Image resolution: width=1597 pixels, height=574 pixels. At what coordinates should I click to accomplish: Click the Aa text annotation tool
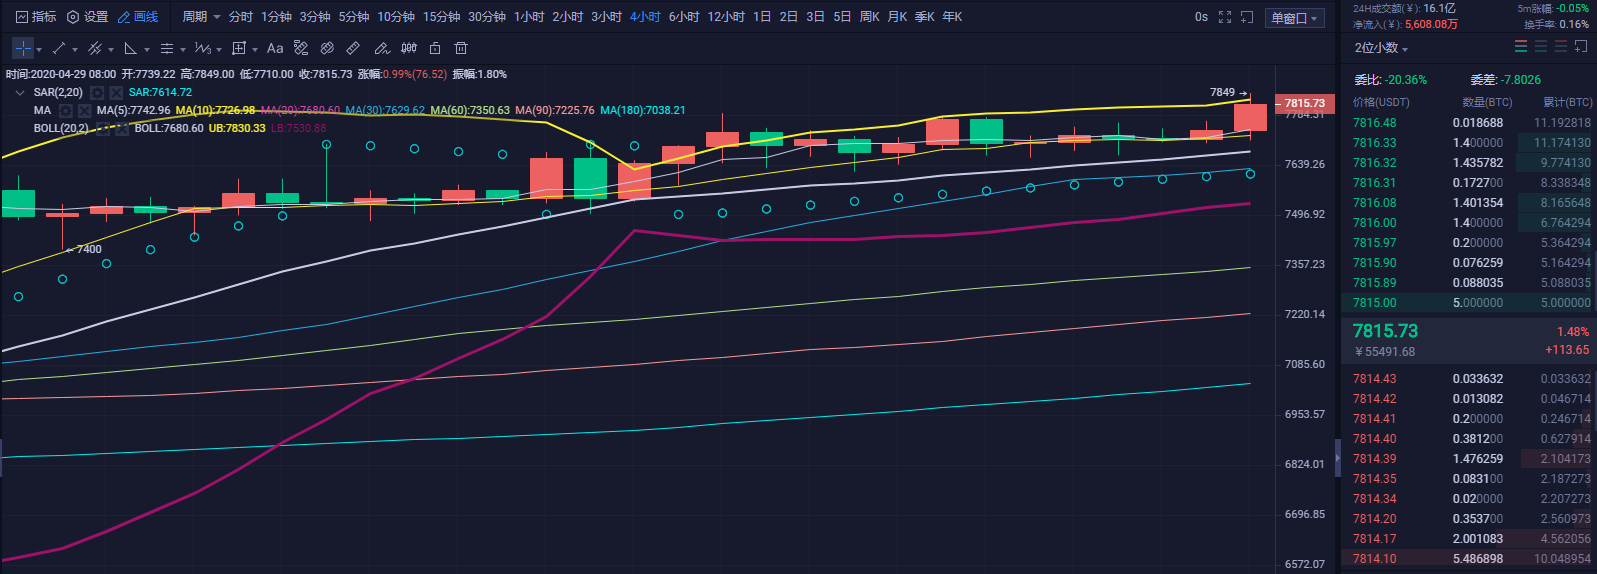click(275, 48)
